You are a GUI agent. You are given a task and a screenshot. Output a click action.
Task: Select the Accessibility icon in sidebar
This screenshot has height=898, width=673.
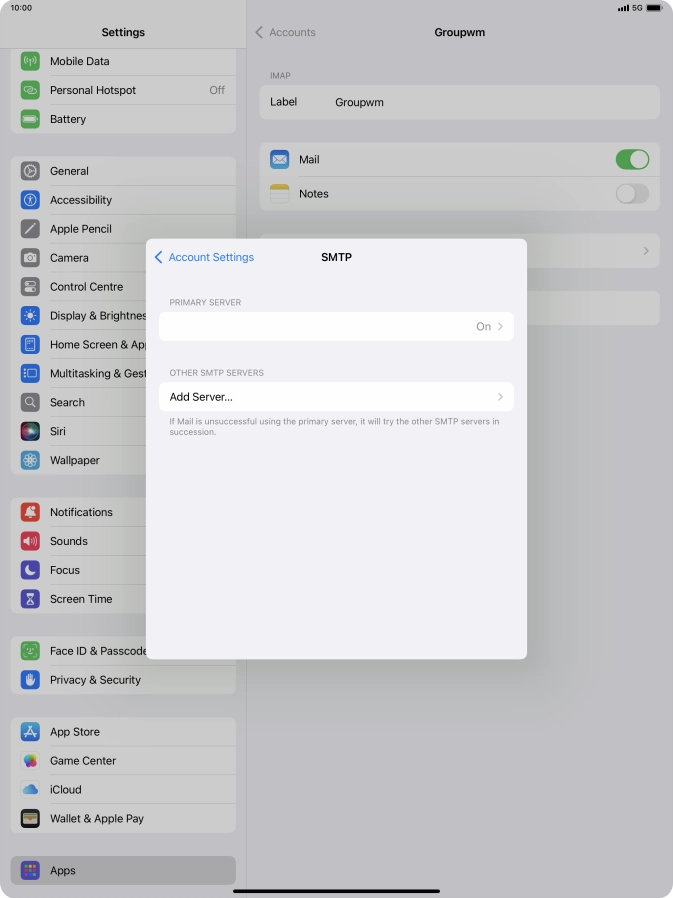[30, 200]
